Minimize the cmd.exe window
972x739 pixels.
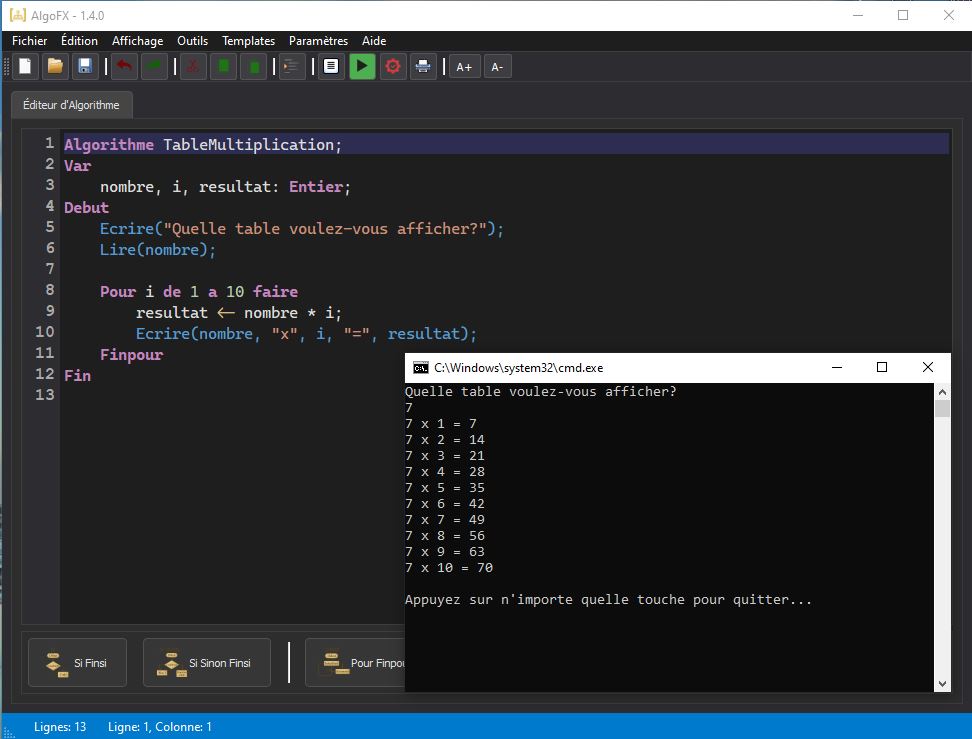[837, 368]
